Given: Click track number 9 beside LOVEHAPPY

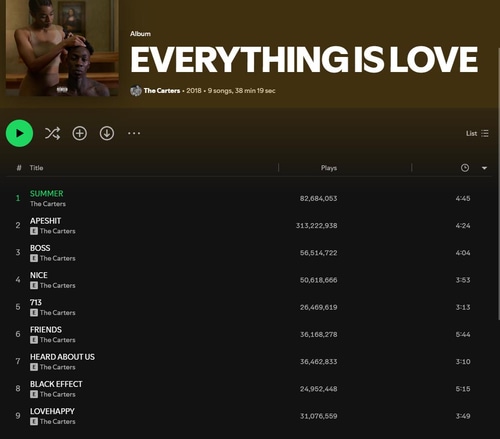Looking at the screenshot, I should pyautogui.click(x=18, y=416).
